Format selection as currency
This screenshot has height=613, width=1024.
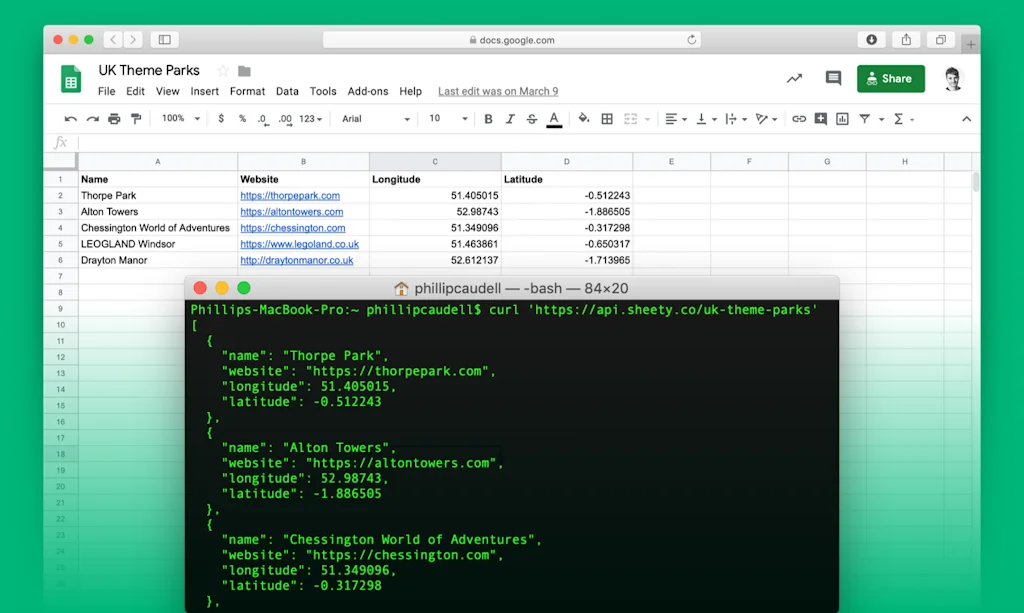pyautogui.click(x=219, y=118)
